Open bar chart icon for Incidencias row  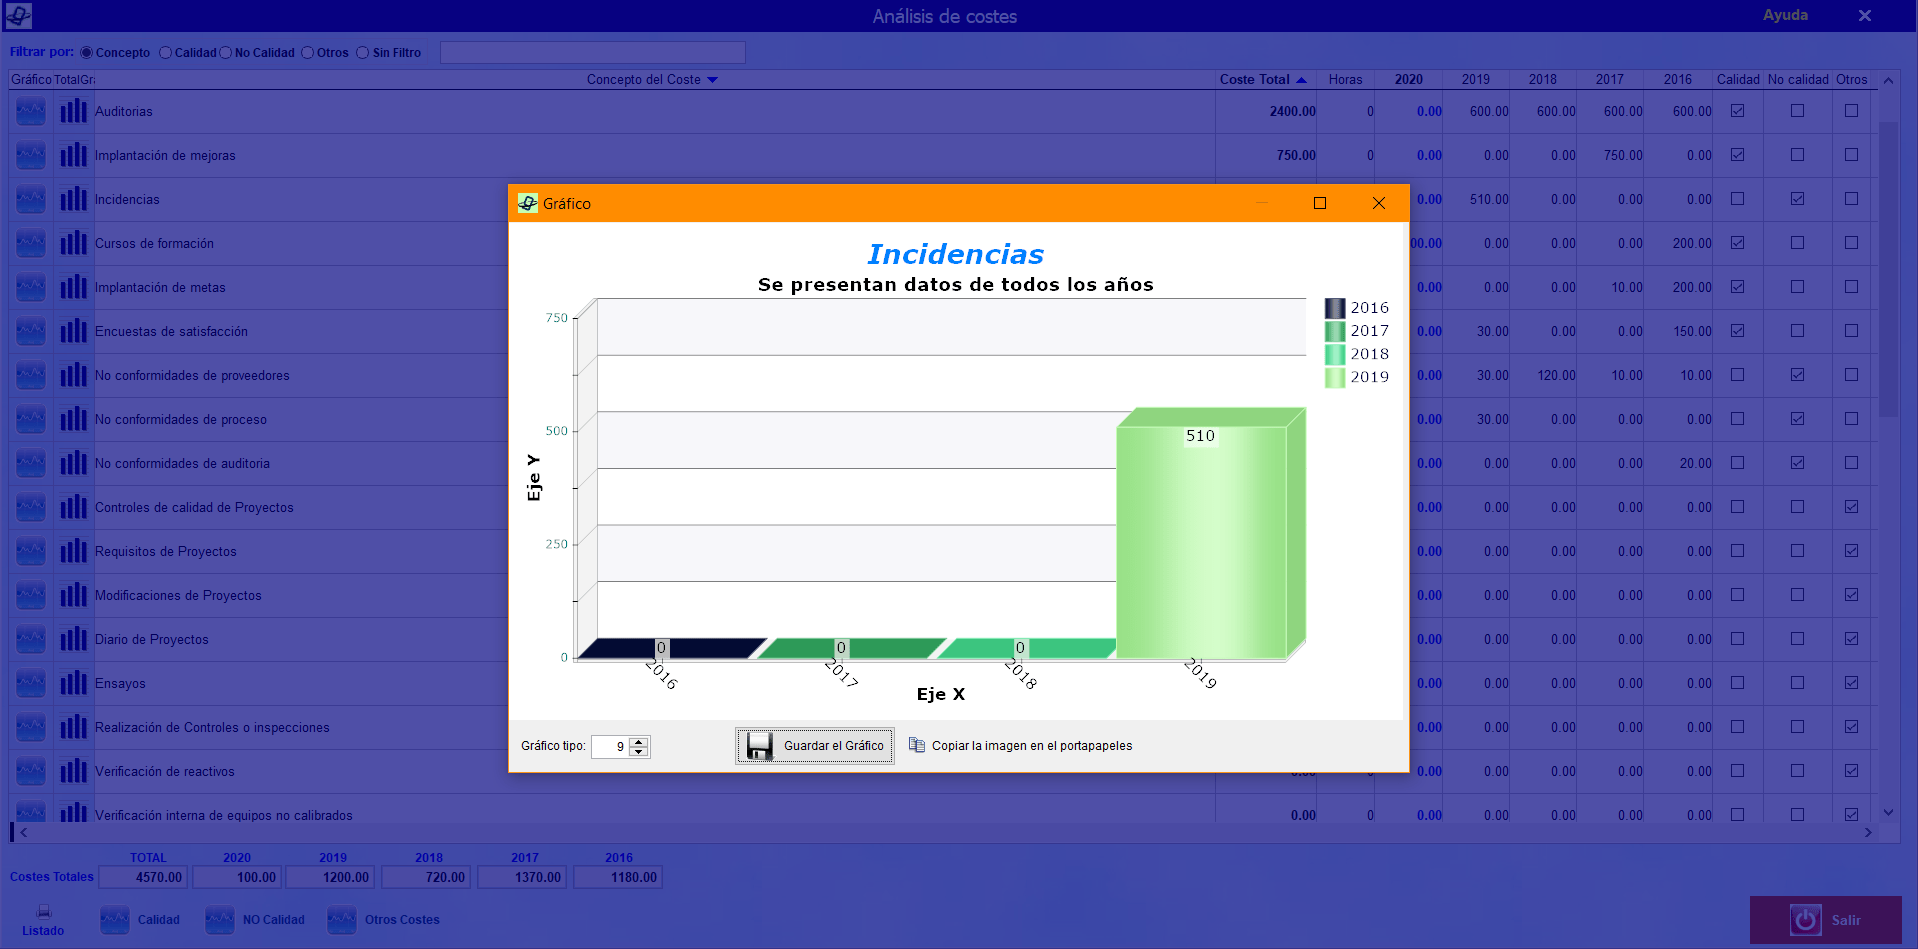coord(73,199)
